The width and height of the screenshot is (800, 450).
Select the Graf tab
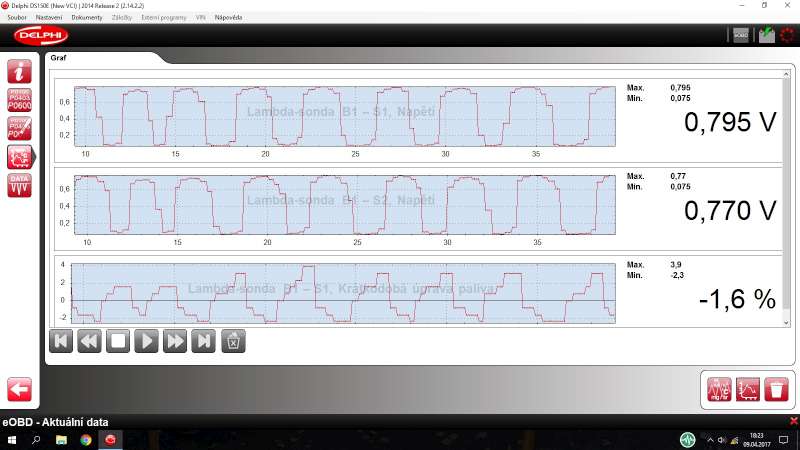(x=59, y=58)
